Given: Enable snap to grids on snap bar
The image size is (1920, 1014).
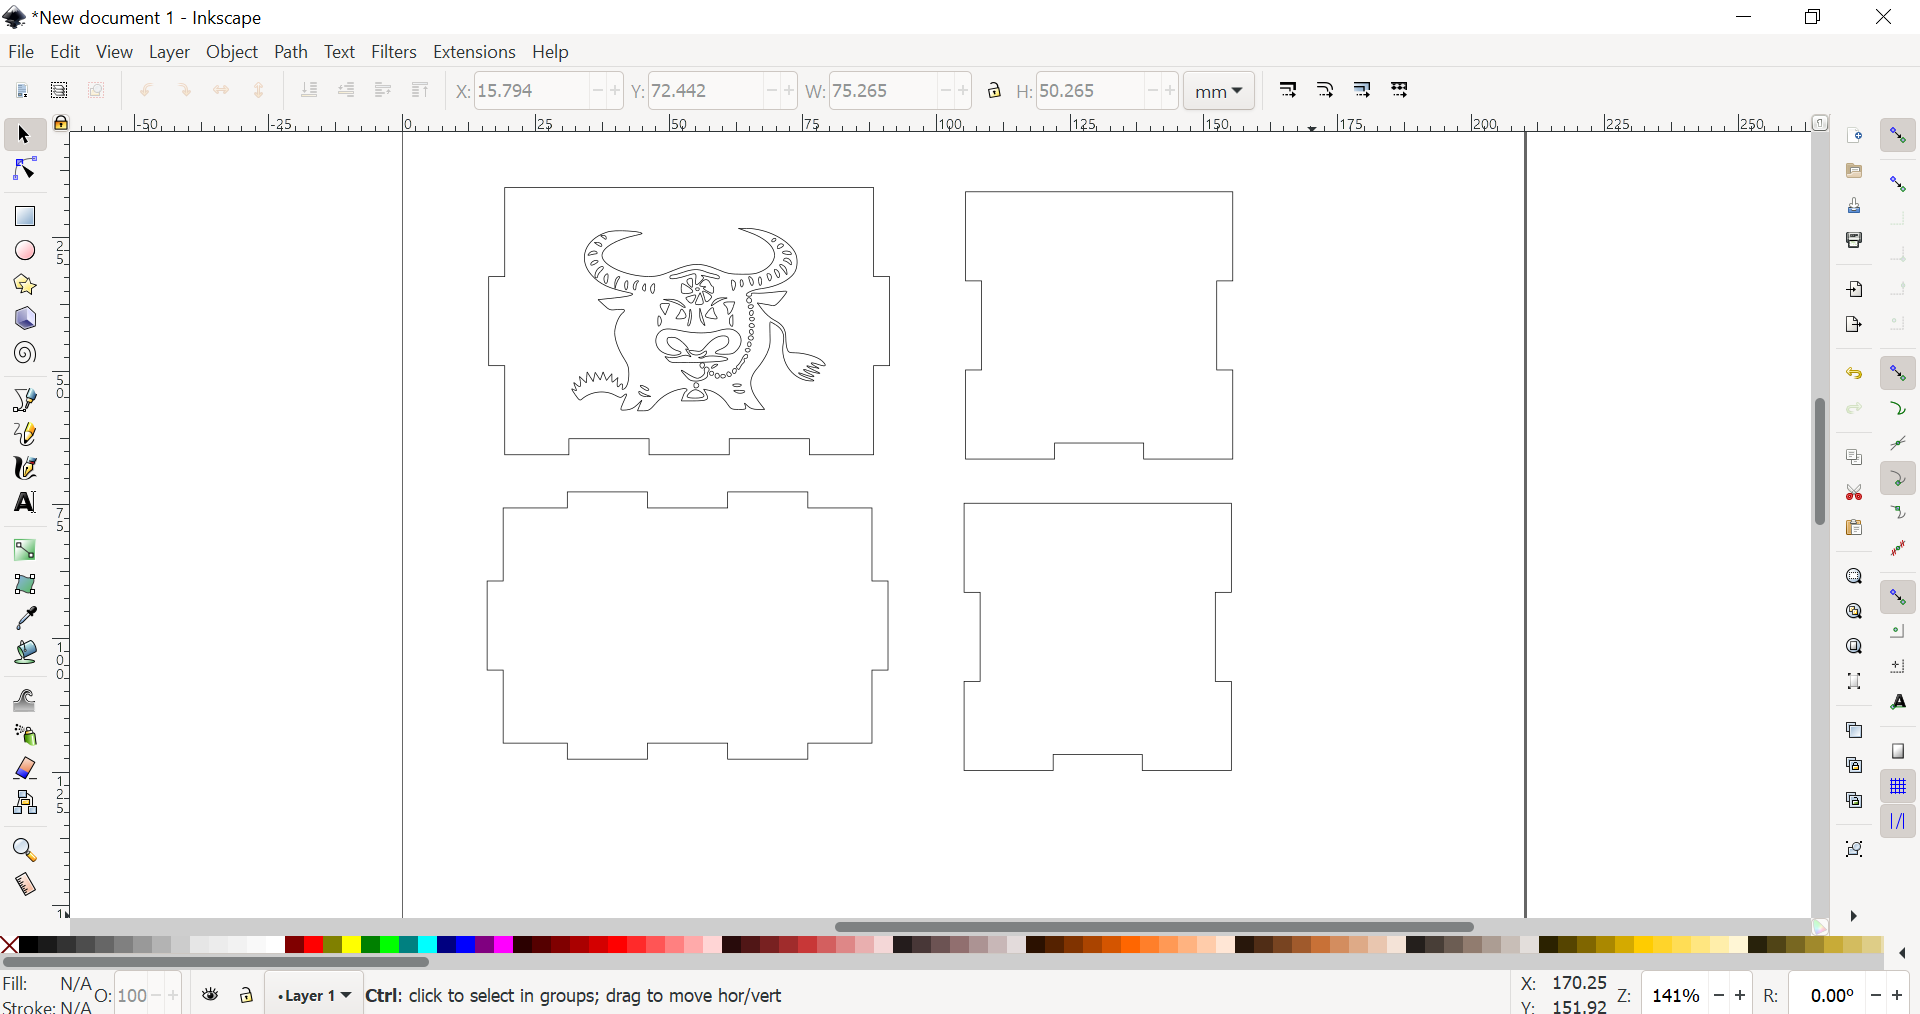Looking at the screenshot, I should [x=1899, y=787].
